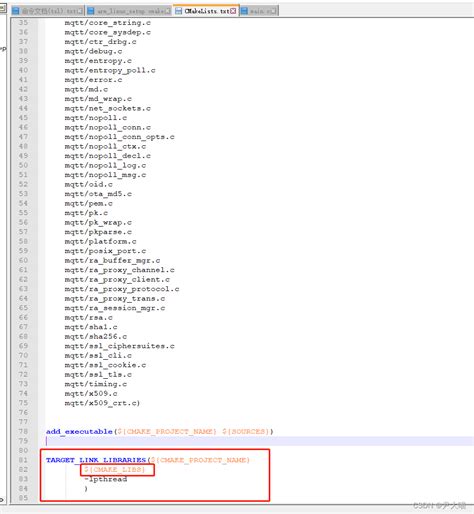This screenshot has width=474, height=514.
Task: Click the mqtt/nopoll.c entry
Action: tap(96, 118)
